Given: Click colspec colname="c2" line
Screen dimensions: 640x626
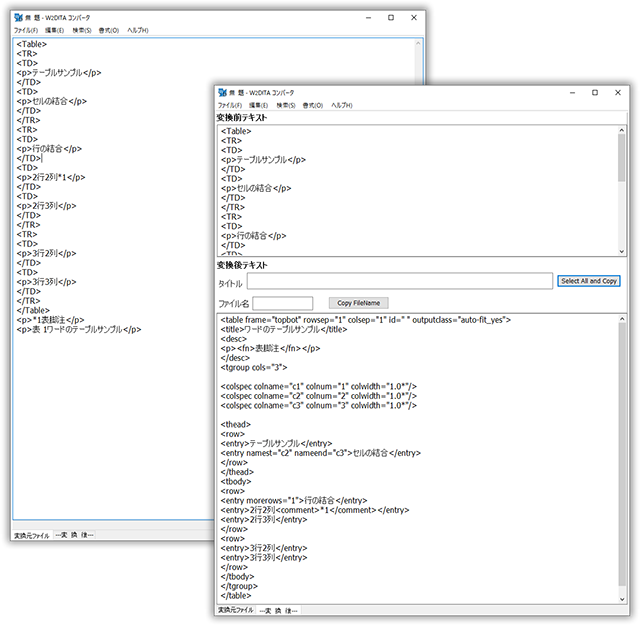Looking at the screenshot, I should 319,396.
